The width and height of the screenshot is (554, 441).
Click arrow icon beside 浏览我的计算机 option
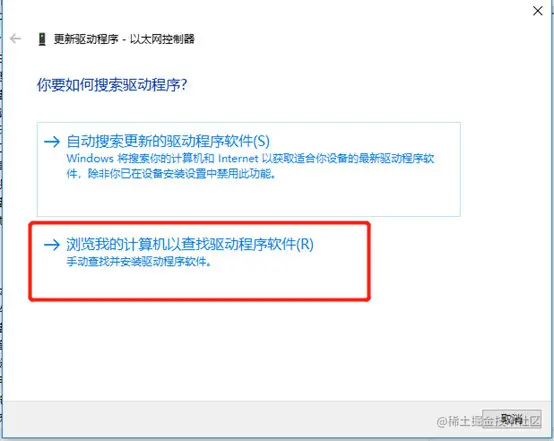pos(52,245)
